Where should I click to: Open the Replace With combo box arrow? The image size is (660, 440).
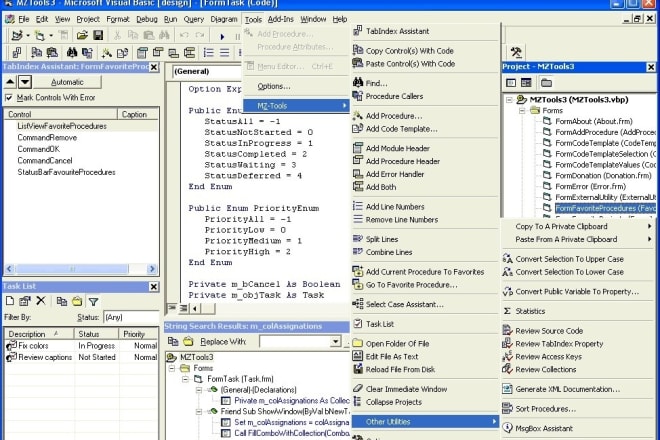[335, 341]
